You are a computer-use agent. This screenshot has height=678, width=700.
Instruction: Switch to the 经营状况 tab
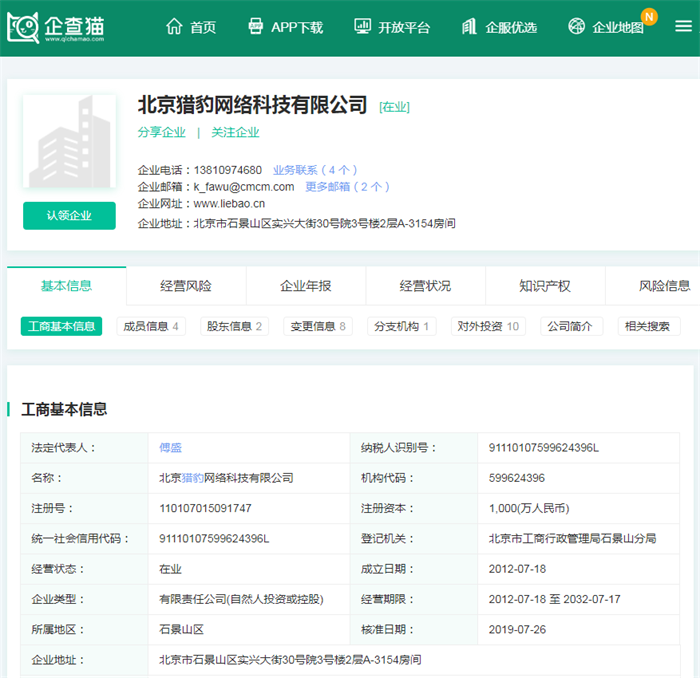pos(425,286)
